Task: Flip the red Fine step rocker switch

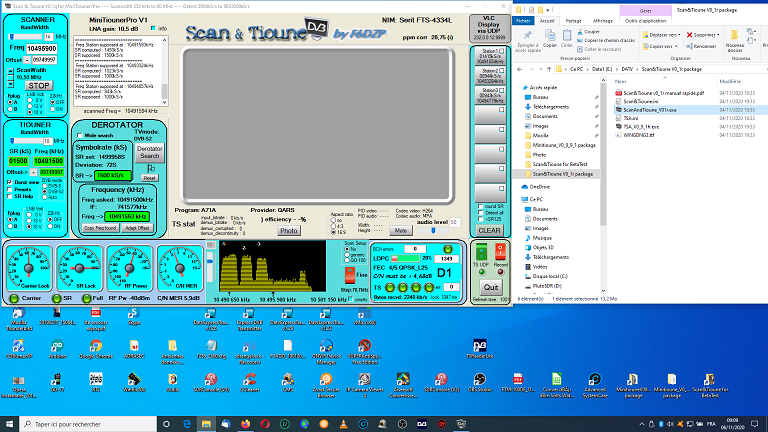Action: point(350,275)
